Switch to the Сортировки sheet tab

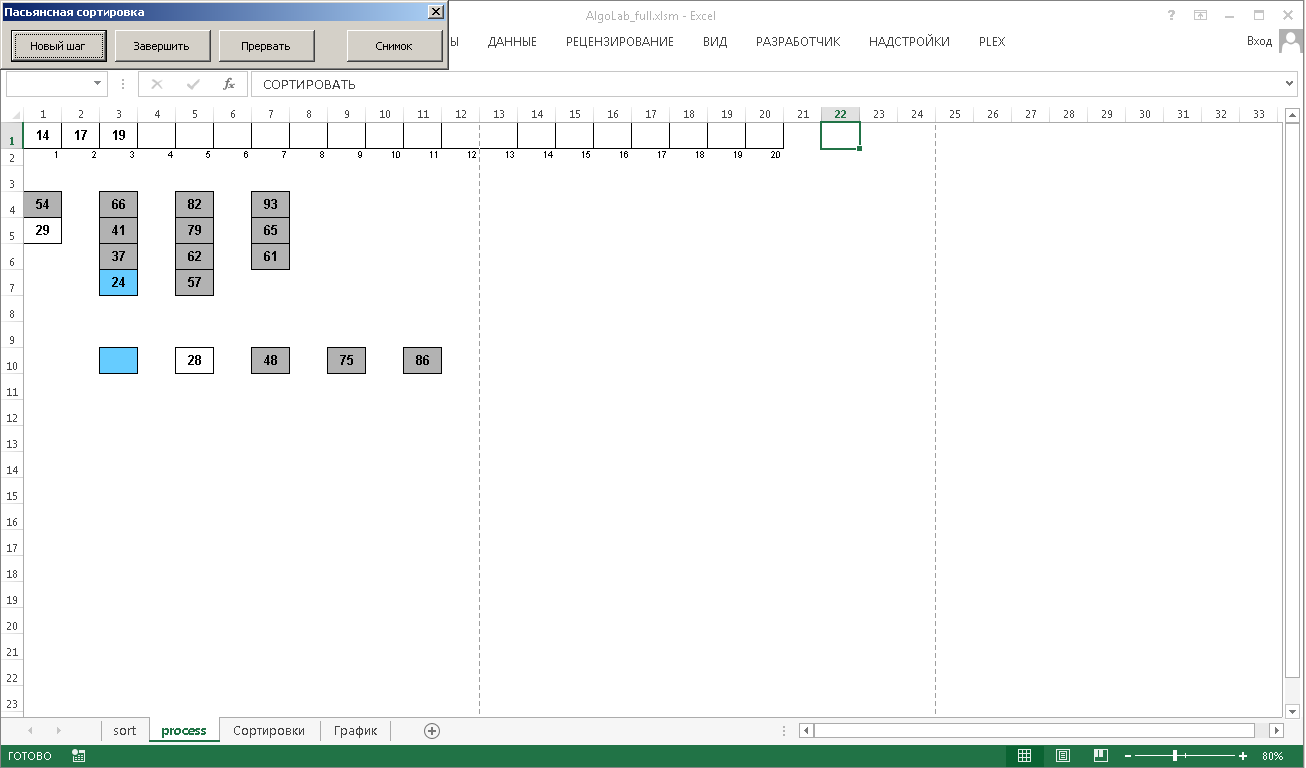pos(269,730)
